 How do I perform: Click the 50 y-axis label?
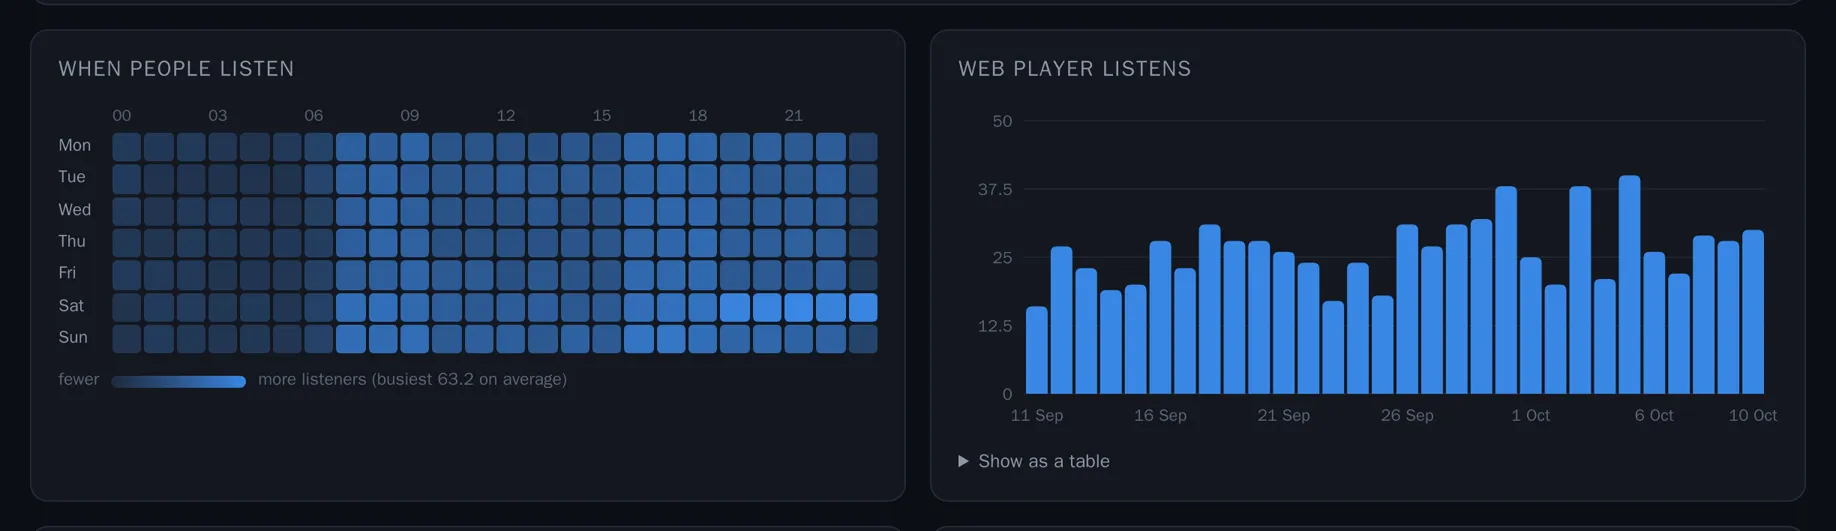[x=1002, y=121]
